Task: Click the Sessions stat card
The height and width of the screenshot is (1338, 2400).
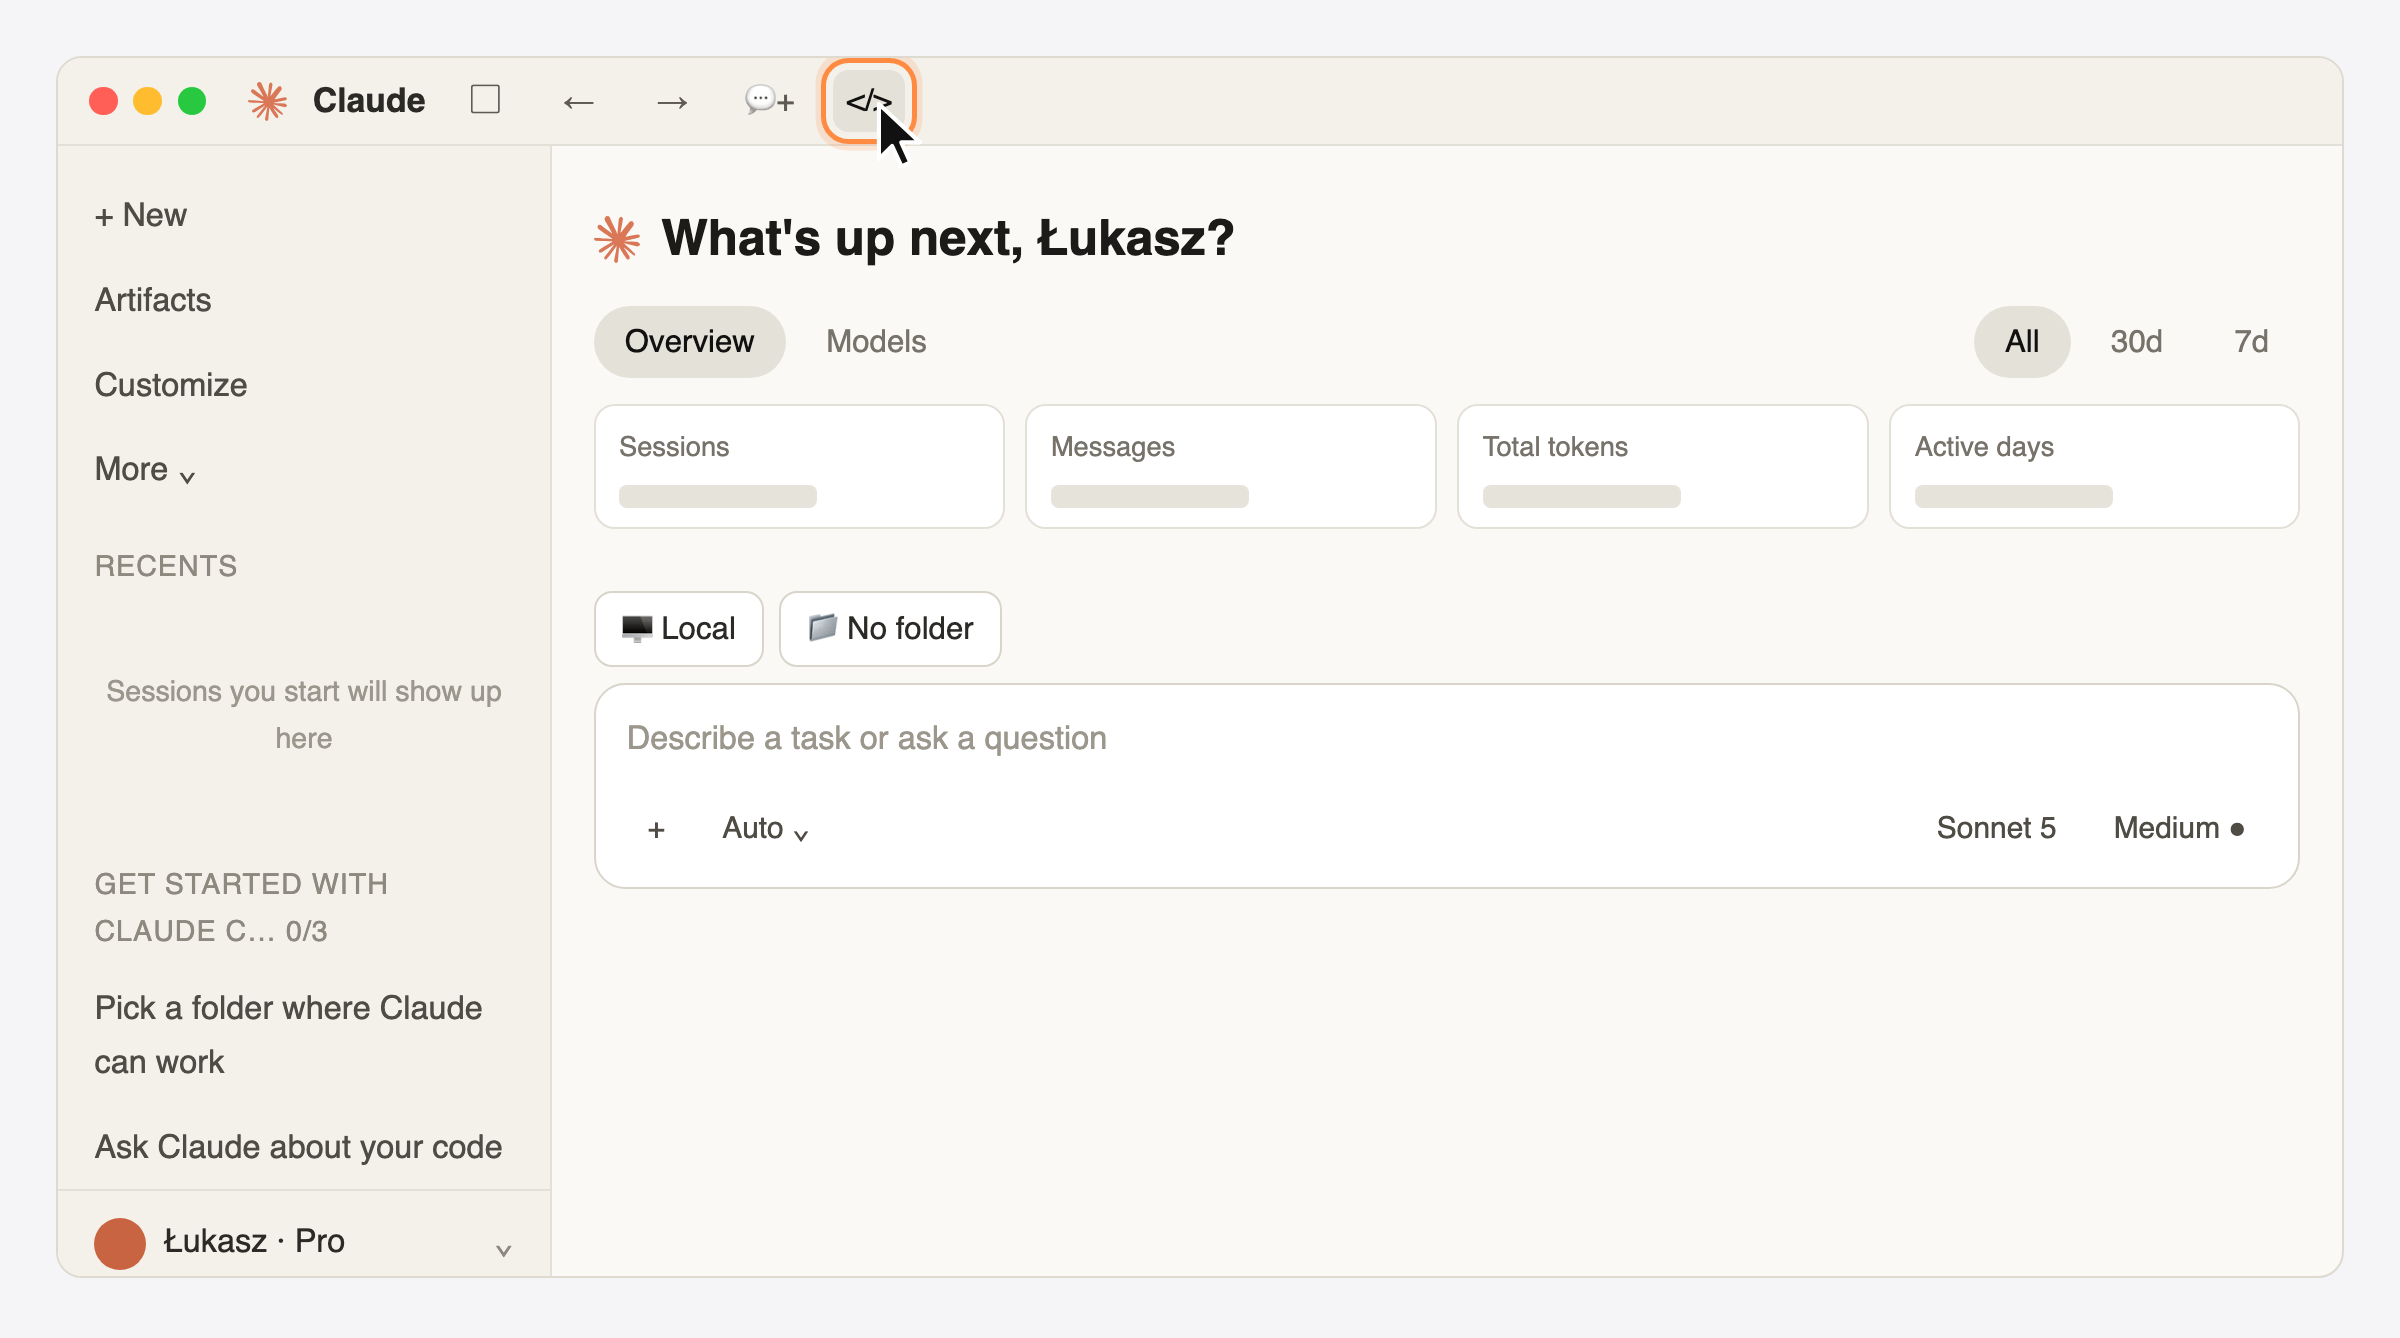Action: pos(799,467)
